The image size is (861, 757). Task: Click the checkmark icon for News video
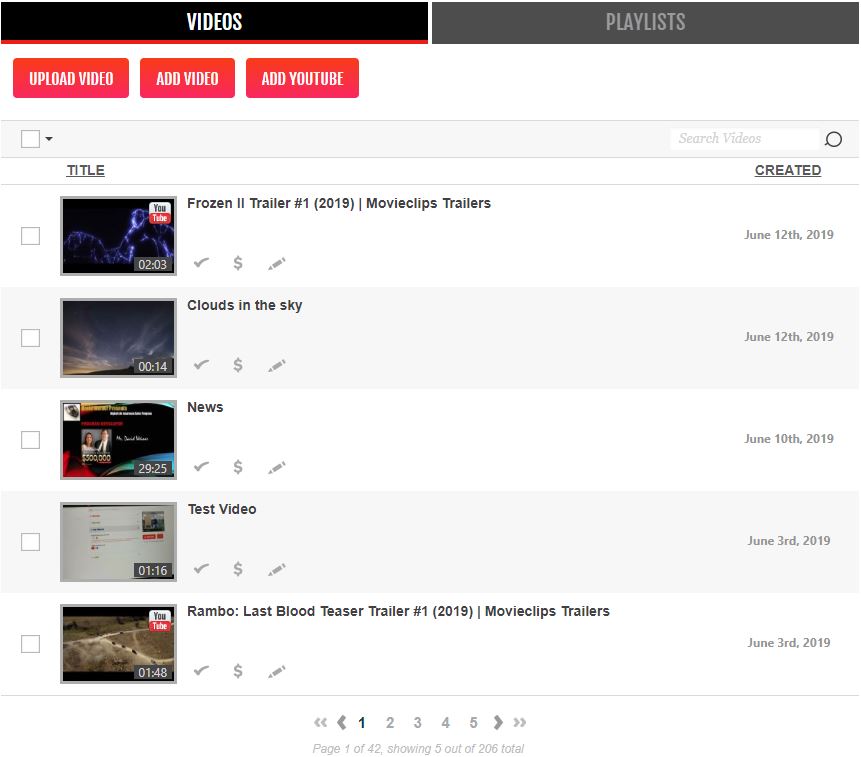[x=201, y=467]
